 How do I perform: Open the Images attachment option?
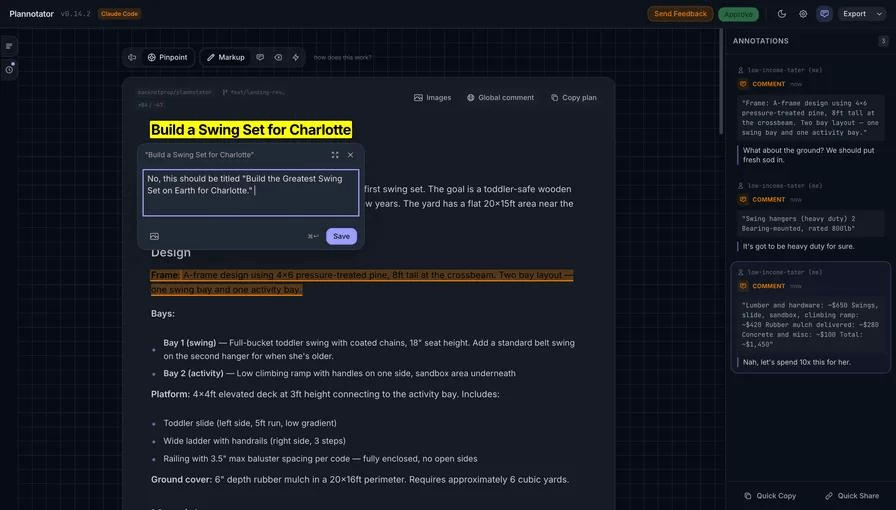[x=433, y=98]
